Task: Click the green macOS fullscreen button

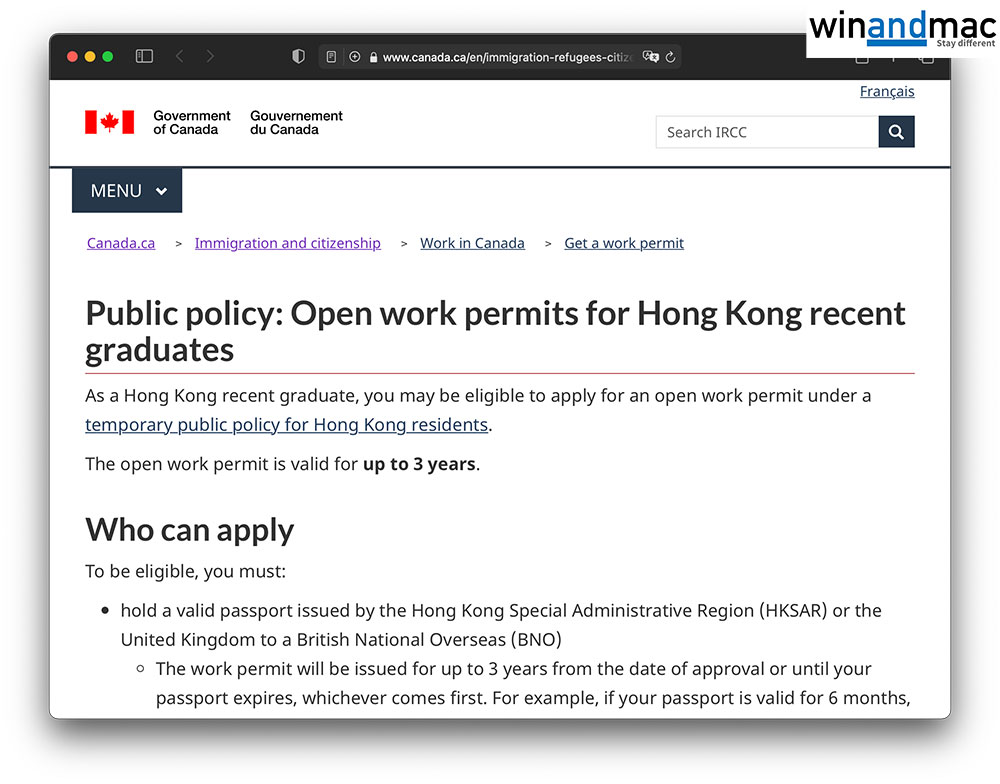Action: 108,57
